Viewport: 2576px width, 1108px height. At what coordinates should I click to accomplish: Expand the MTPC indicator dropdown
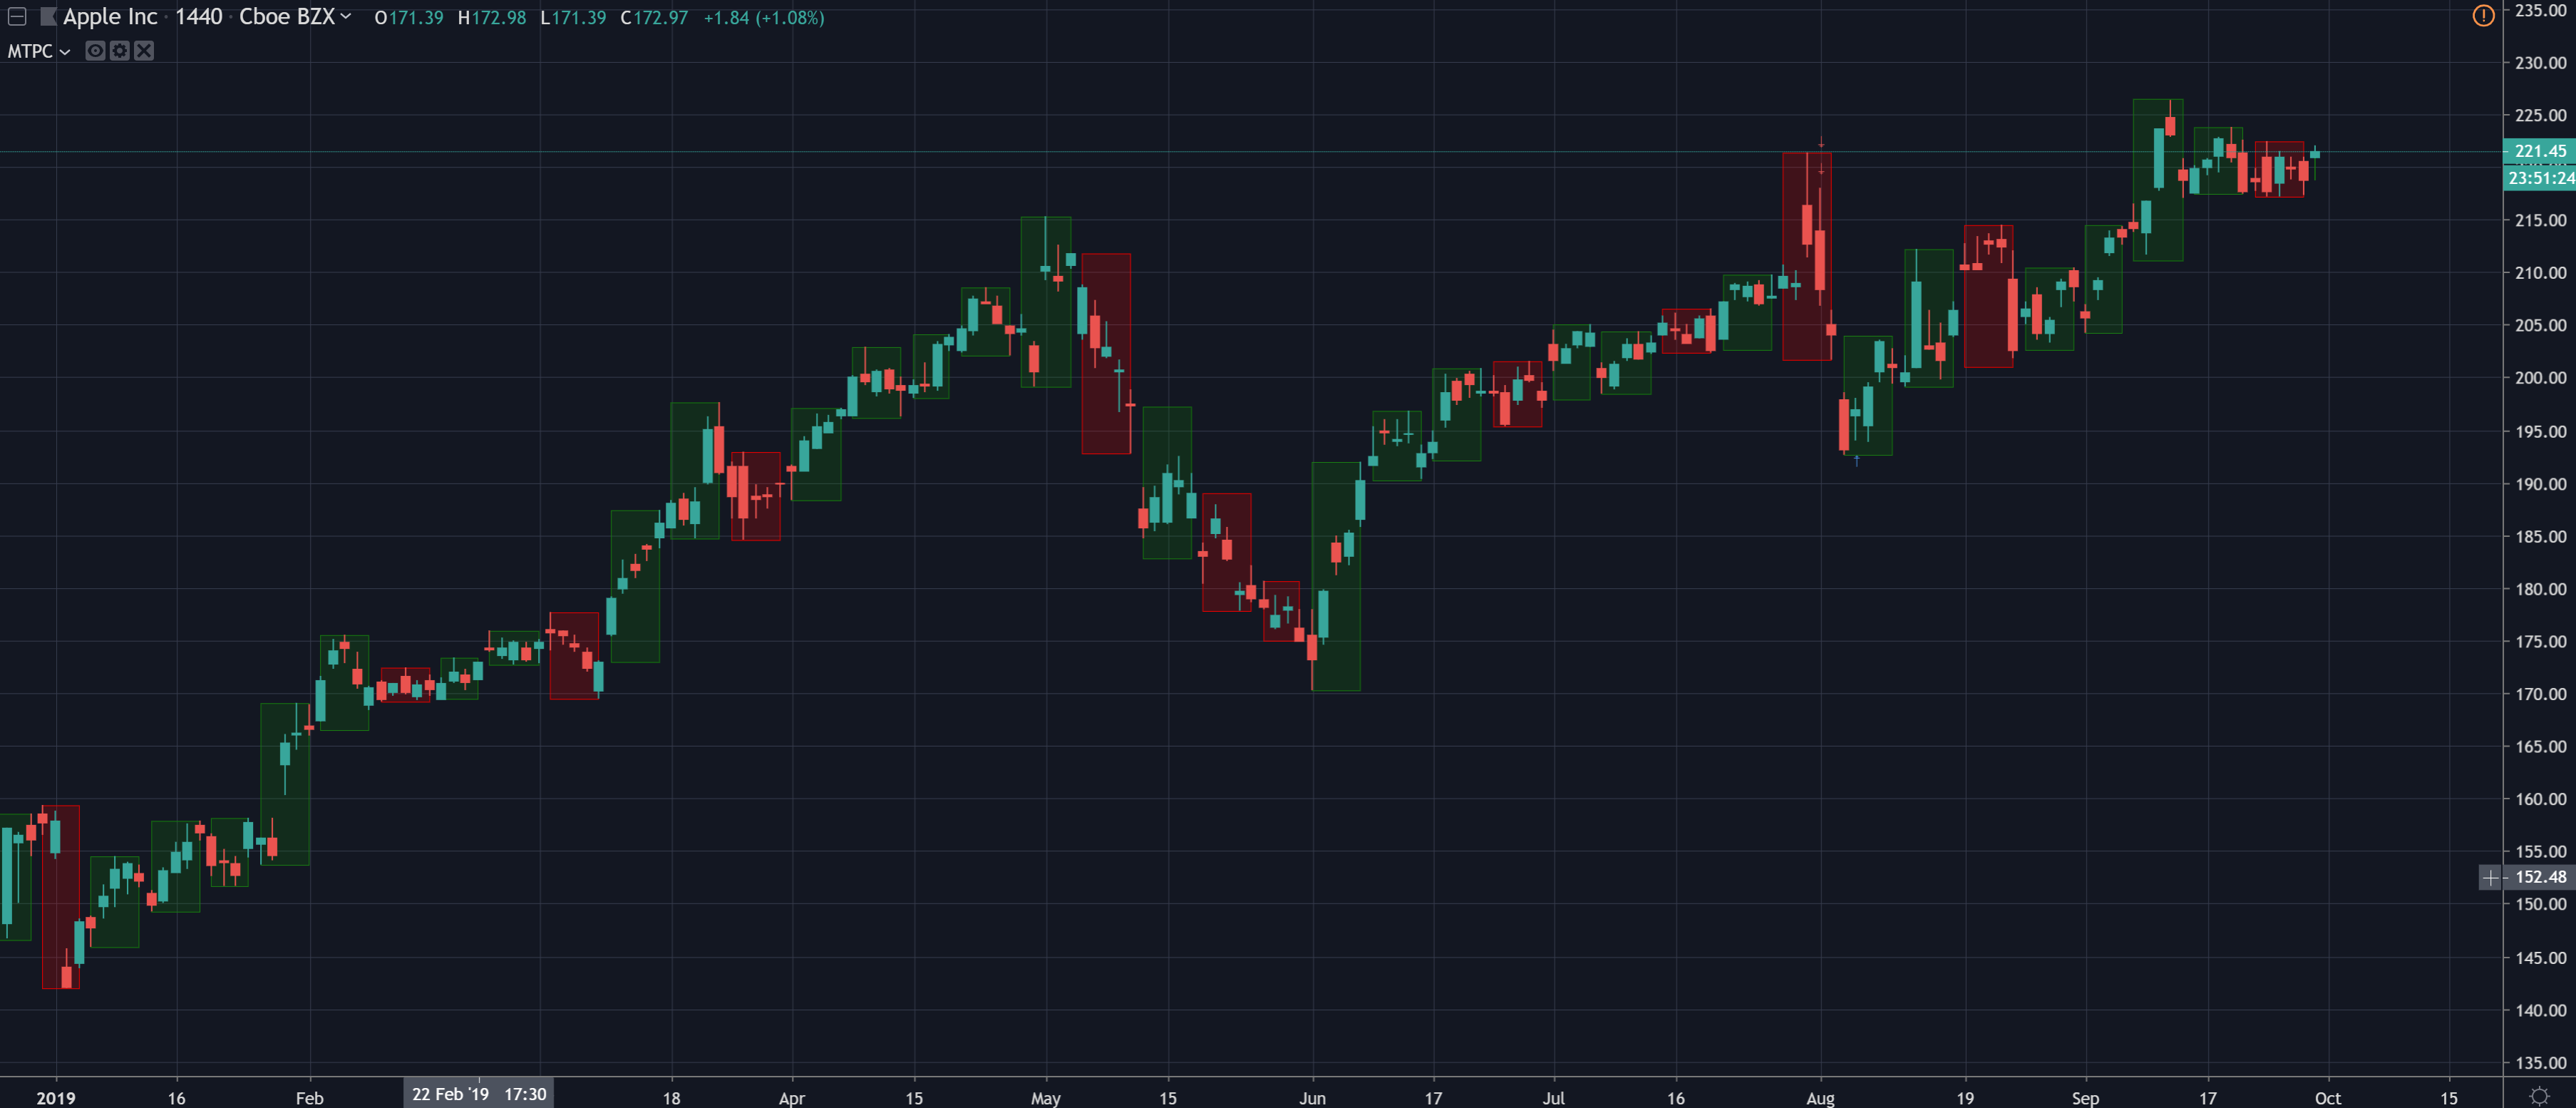point(65,52)
